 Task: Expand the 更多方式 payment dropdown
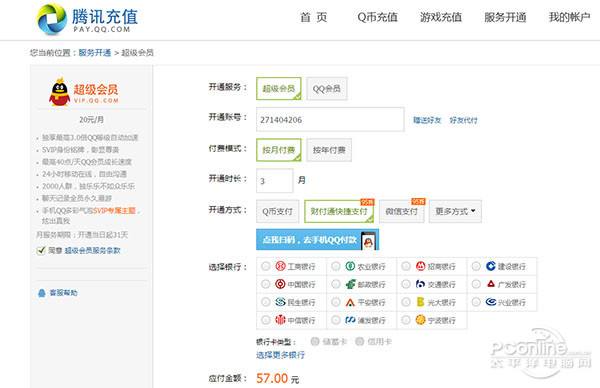[x=455, y=211]
